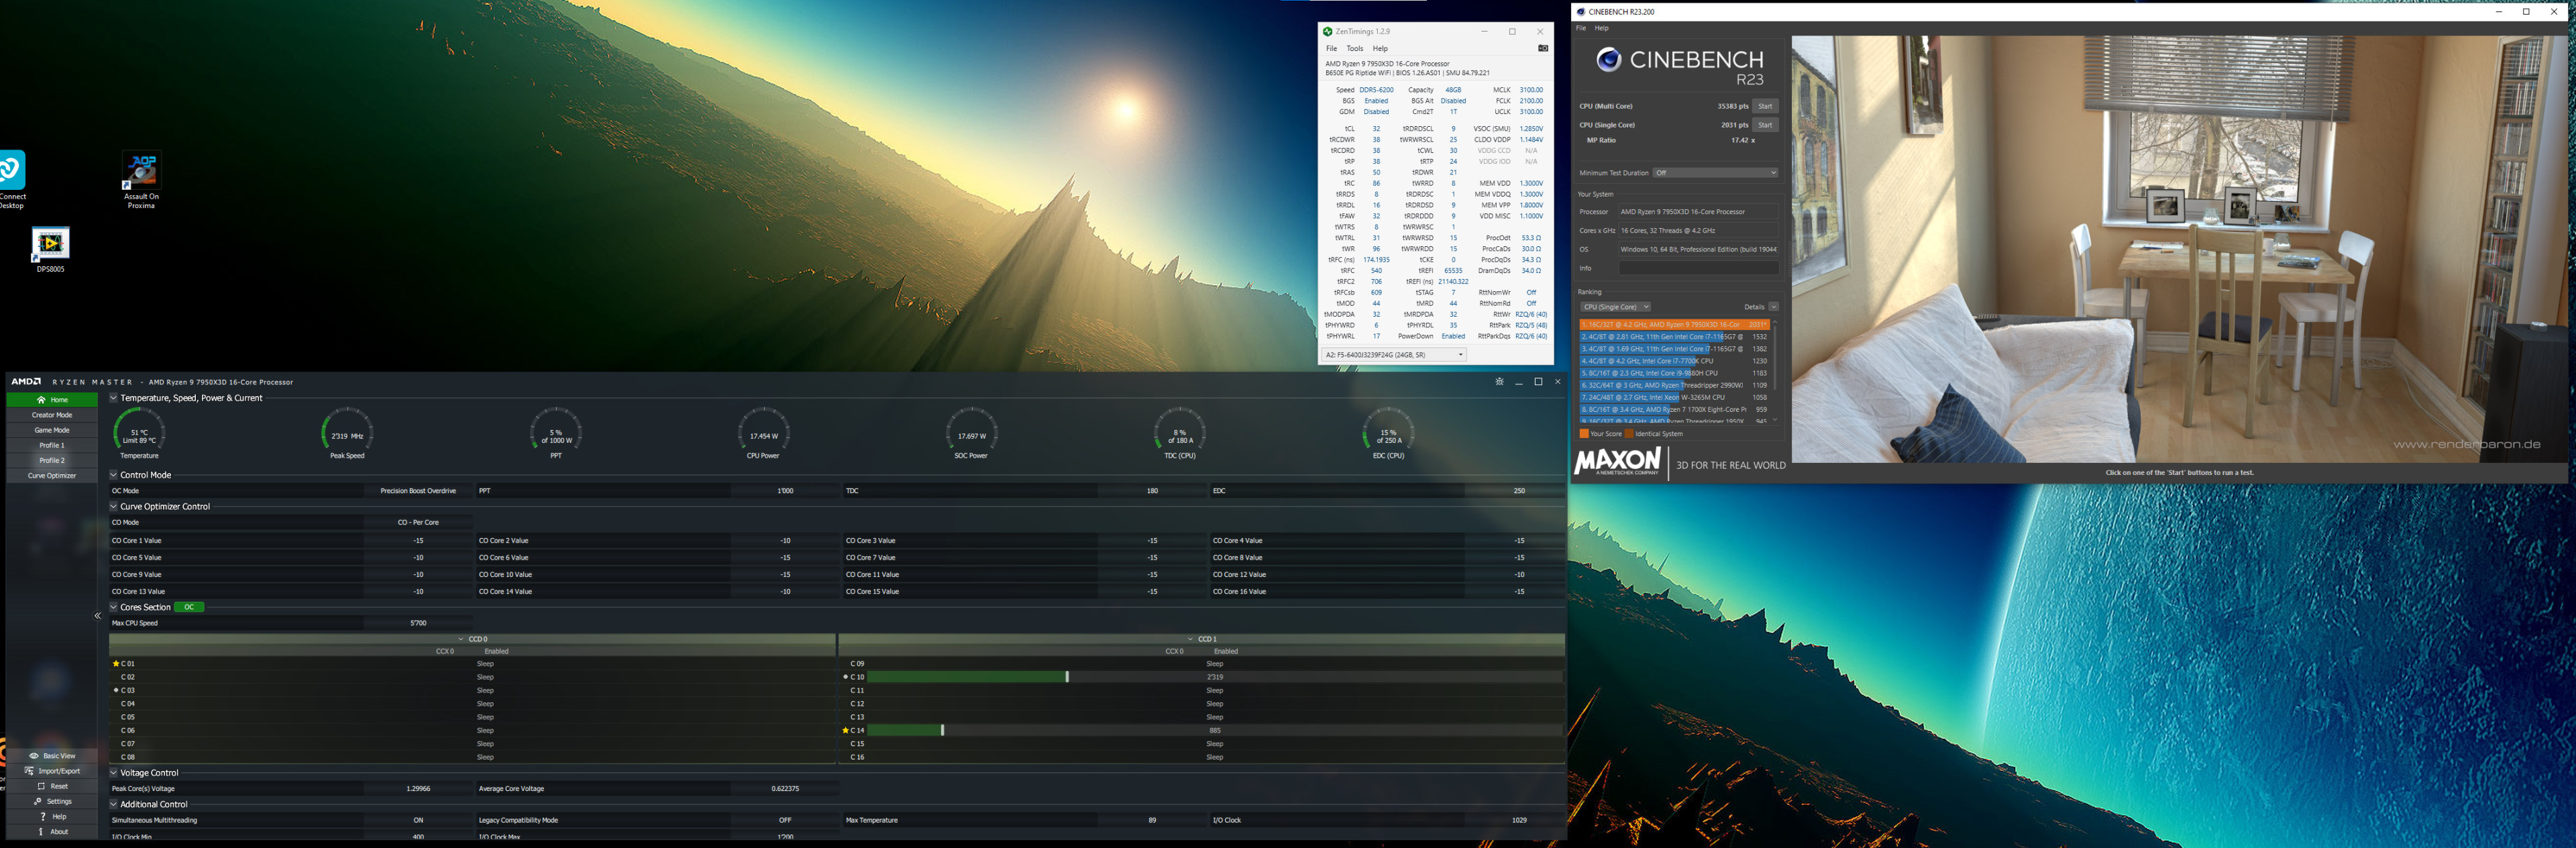Click the bug report icon in Ryzen Master
Viewport: 2576px width, 848px height.
(x=1499, y=382)
